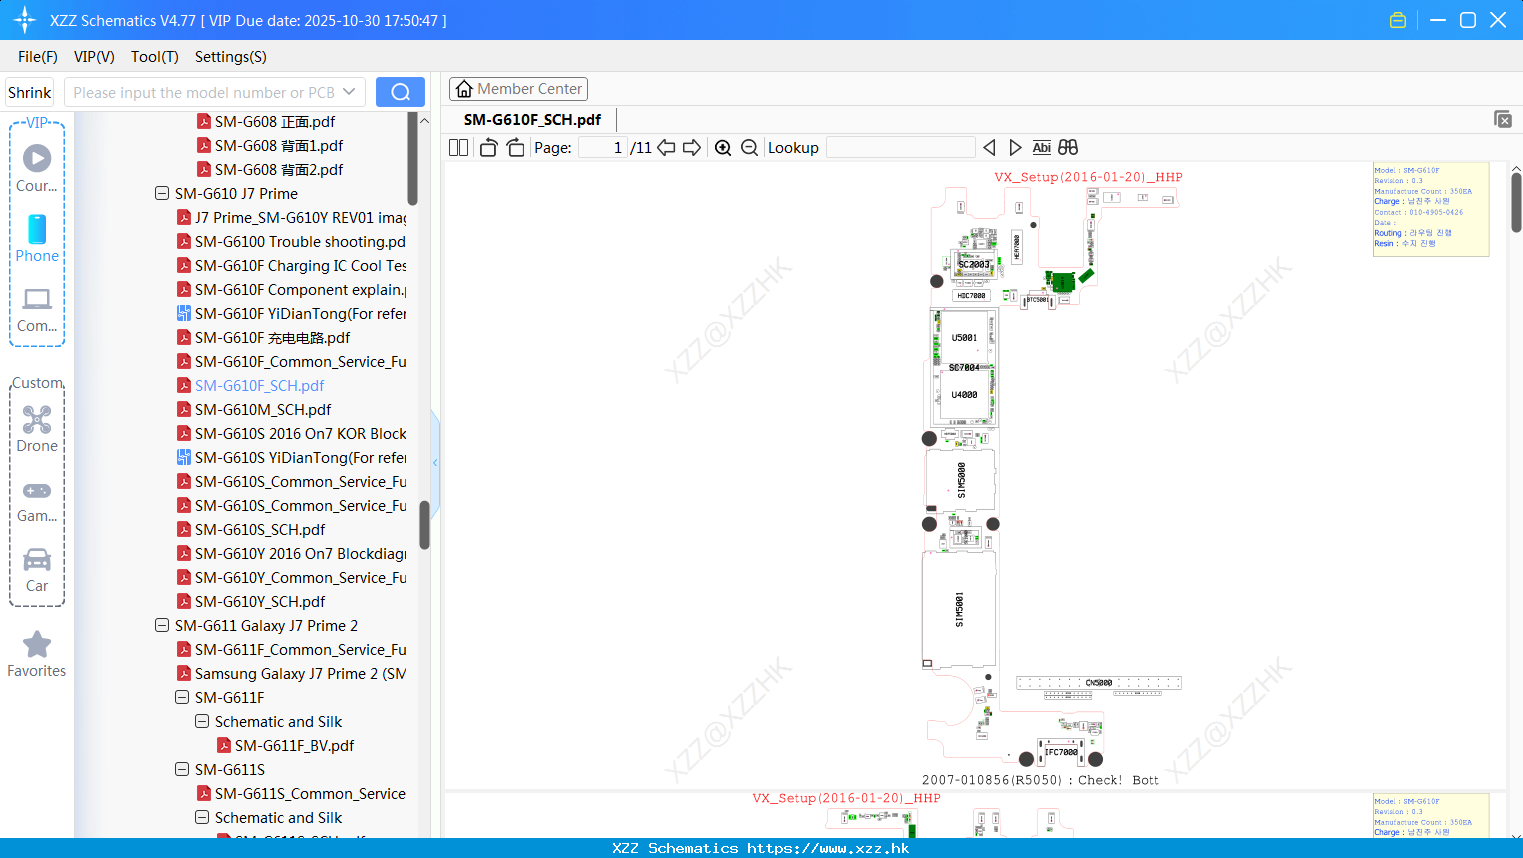Open Favorites star
The width and height of the screenshot is (1523, 858).
(x=37, y=654)
